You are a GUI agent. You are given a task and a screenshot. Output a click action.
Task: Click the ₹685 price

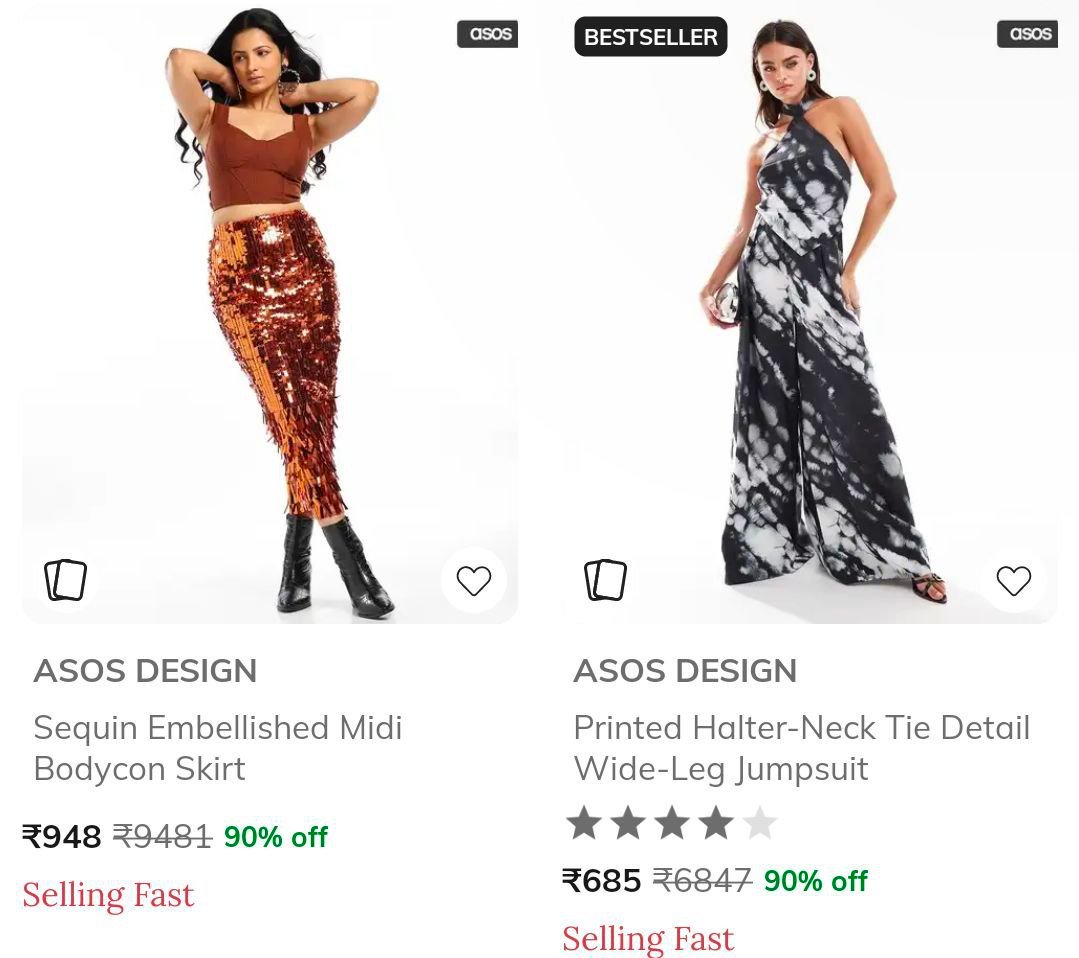pos(602,880)
